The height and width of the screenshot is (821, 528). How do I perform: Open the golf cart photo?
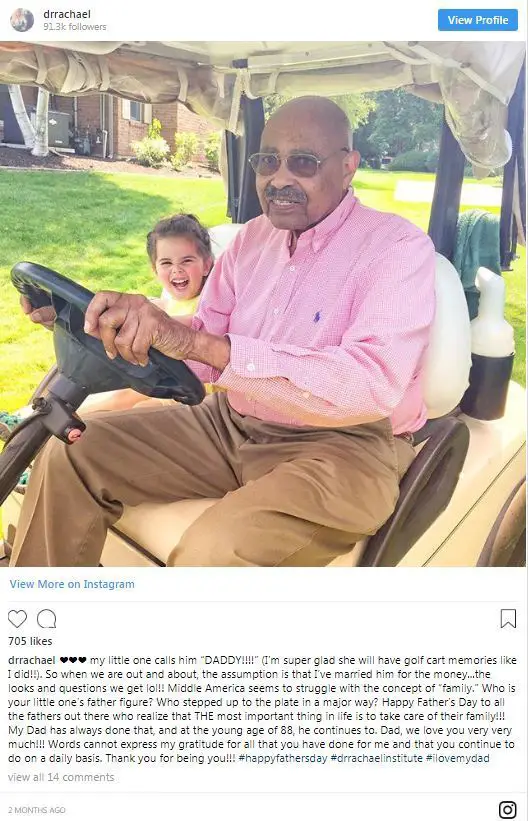click(x=264, y=304)
